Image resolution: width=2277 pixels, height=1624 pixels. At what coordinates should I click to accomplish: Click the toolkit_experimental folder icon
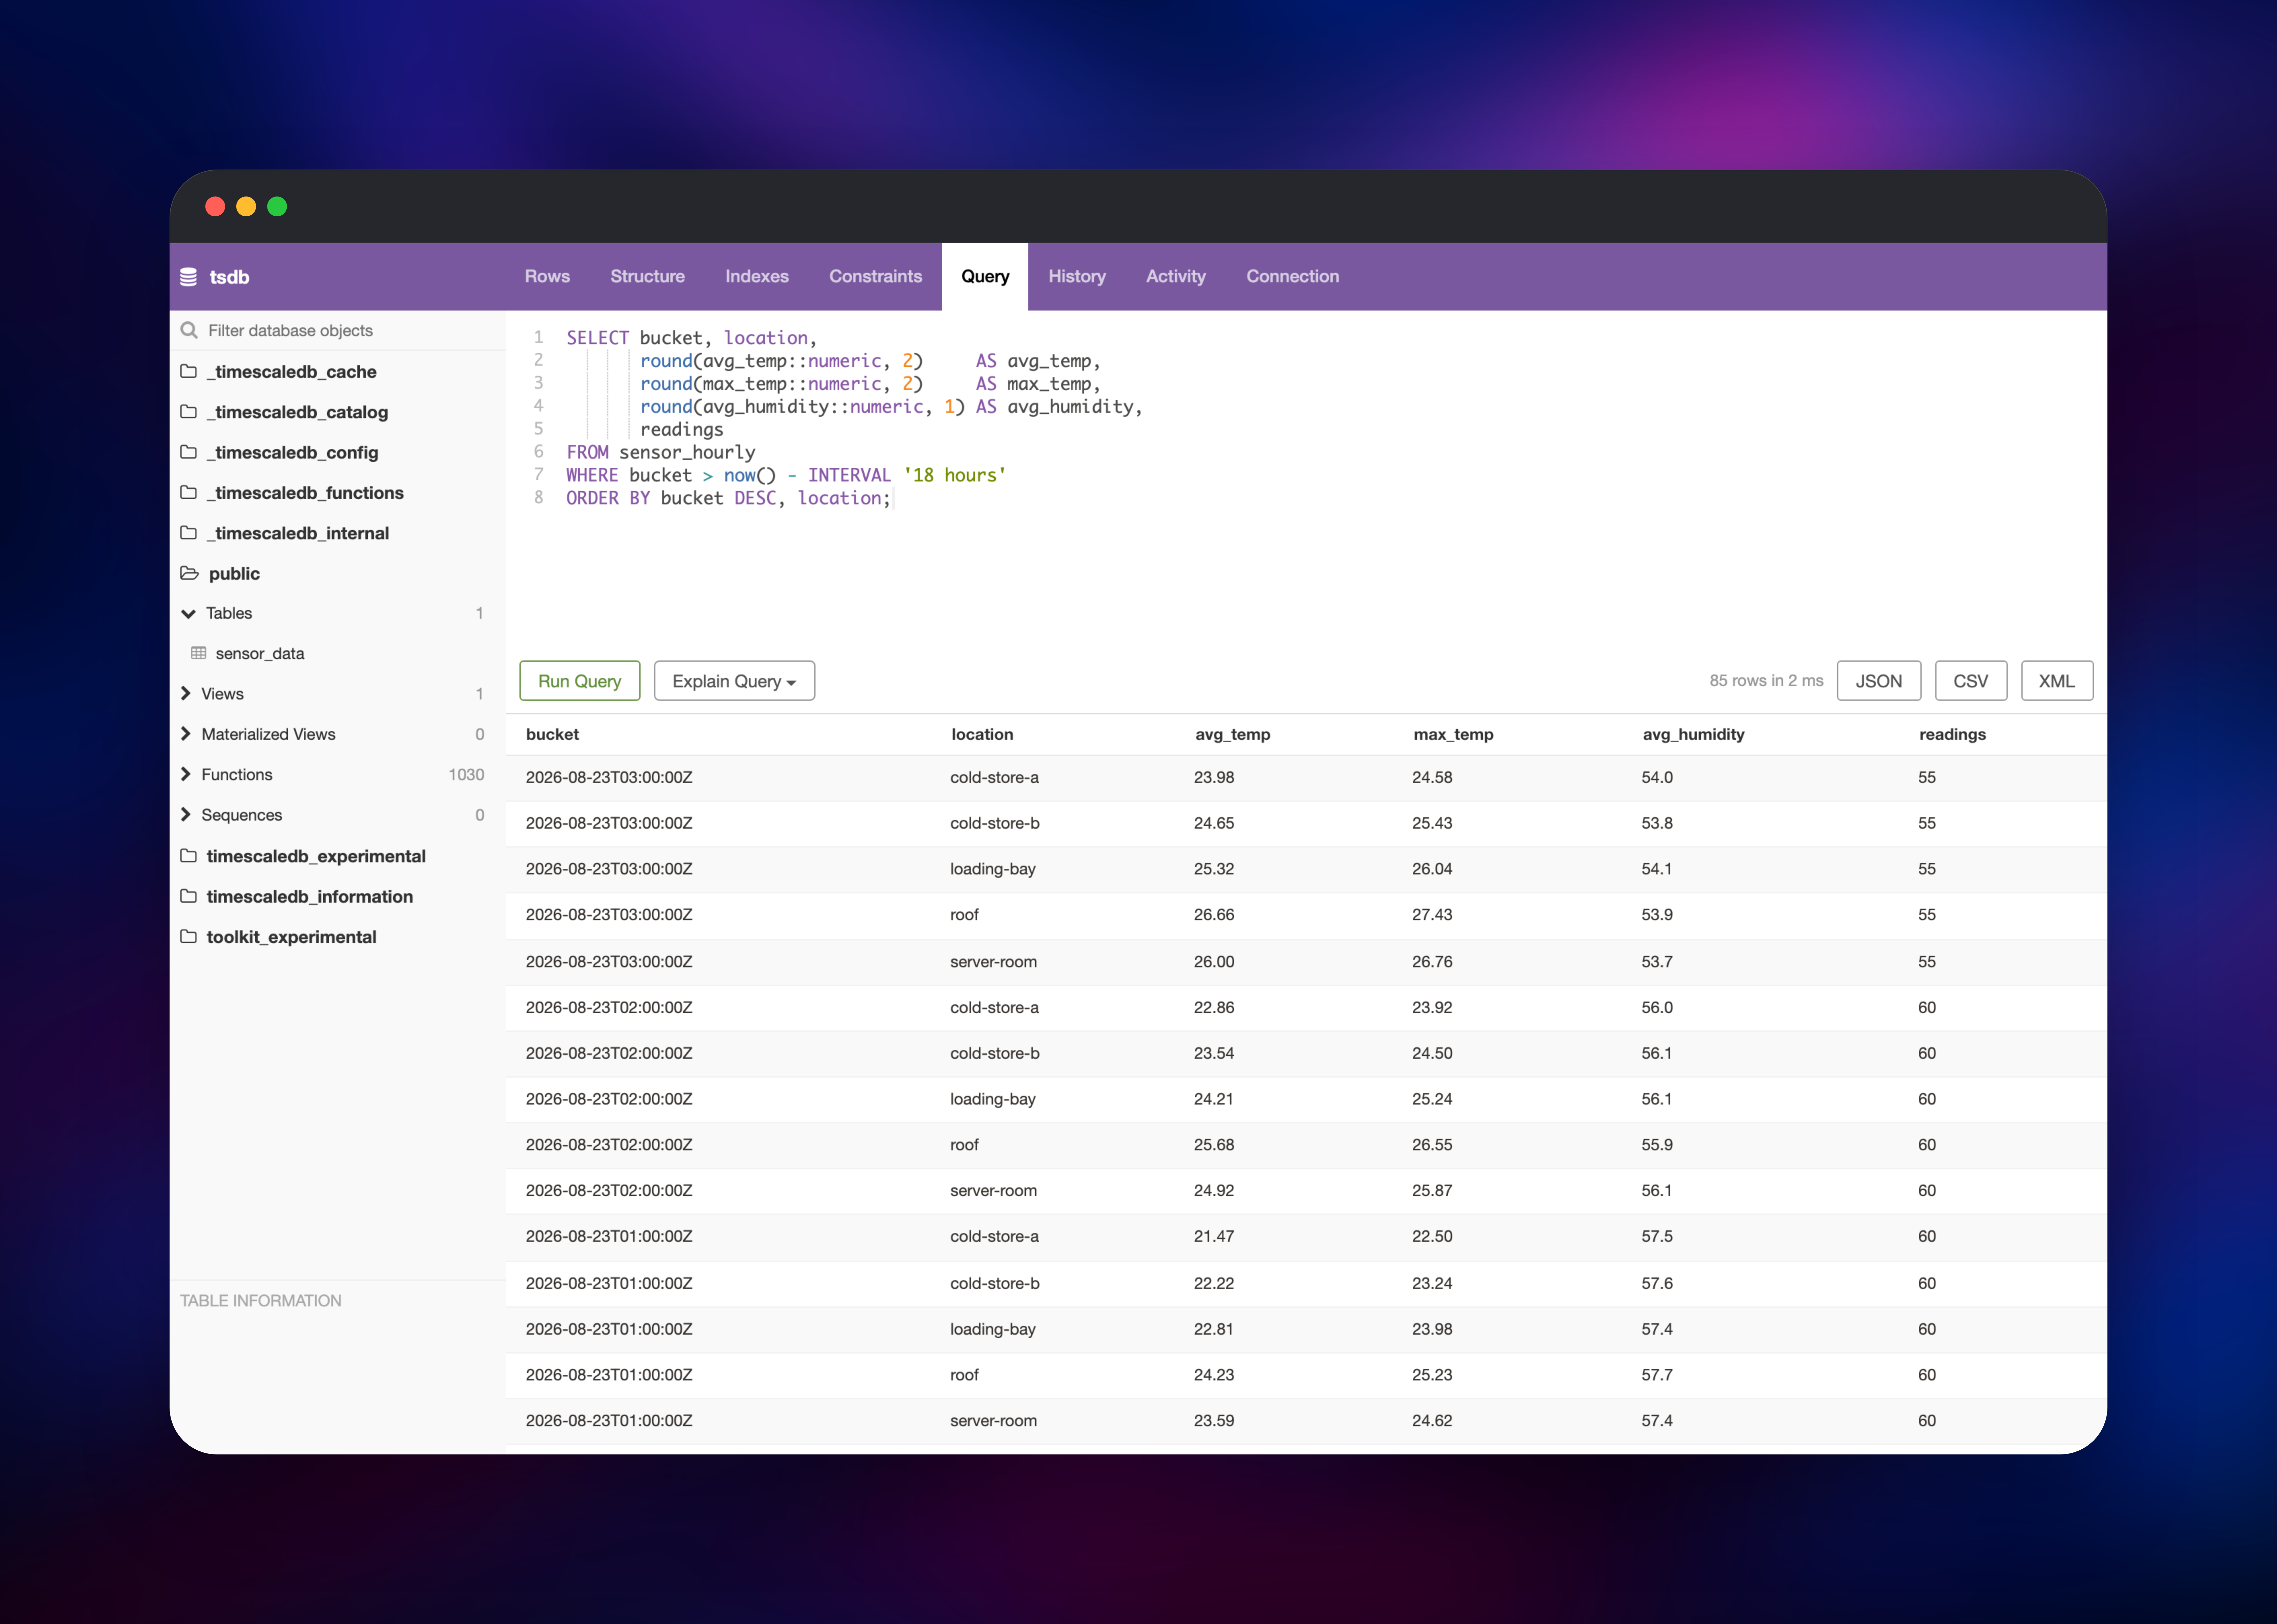click(x=188, y=937)
